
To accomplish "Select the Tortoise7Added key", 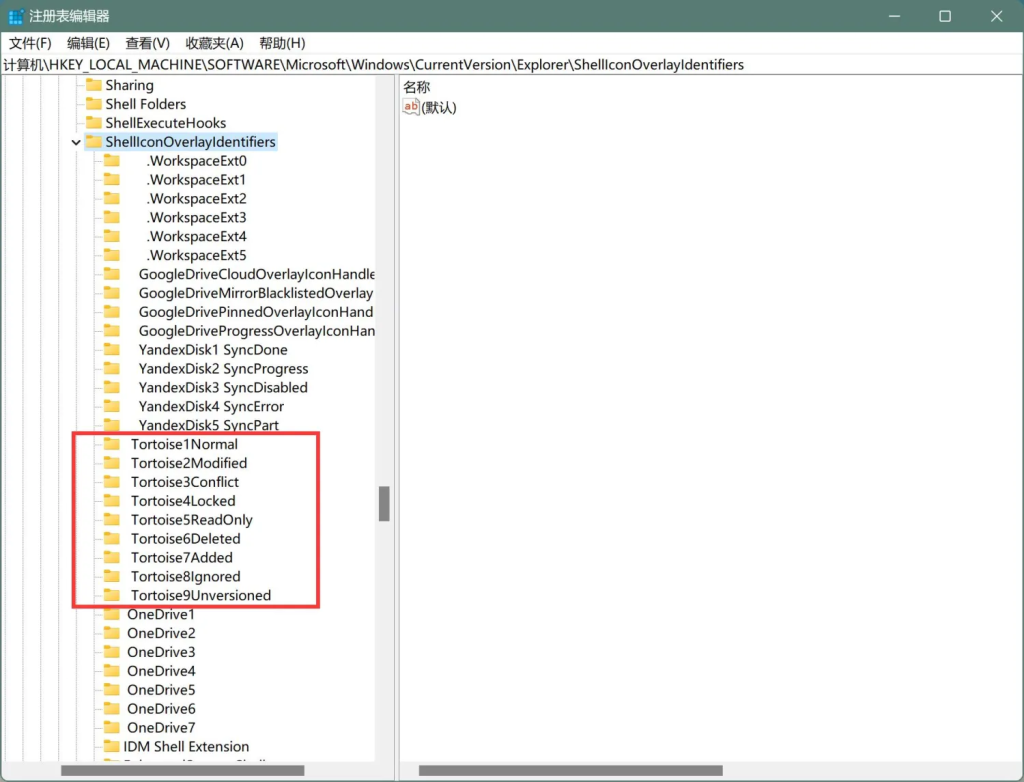I will tap(182, 558).
